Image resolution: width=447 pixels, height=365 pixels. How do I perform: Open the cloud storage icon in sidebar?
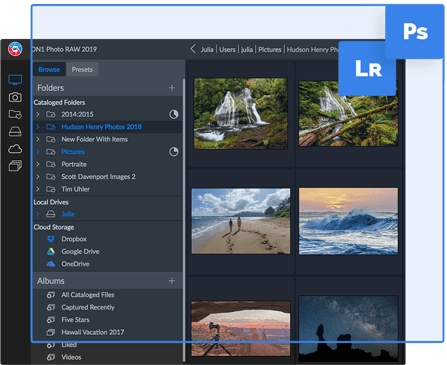point(15,149)
